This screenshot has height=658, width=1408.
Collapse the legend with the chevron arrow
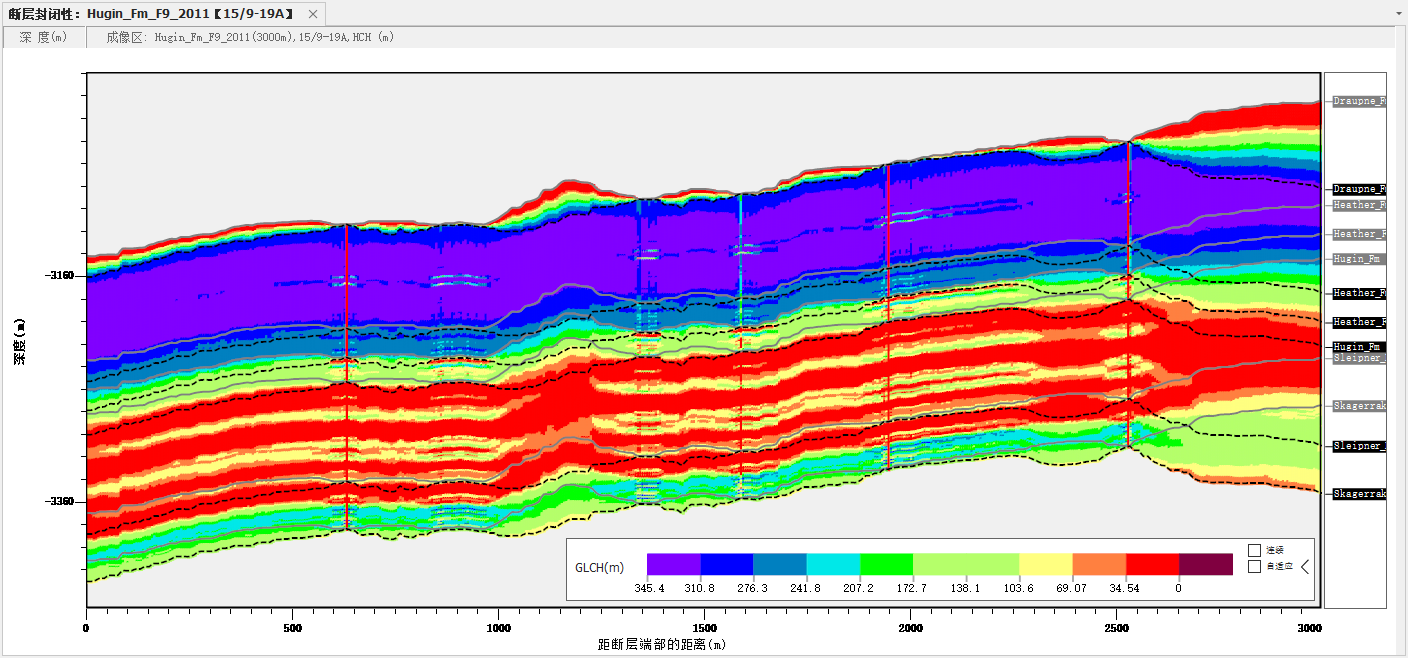tap(1303, 566)
